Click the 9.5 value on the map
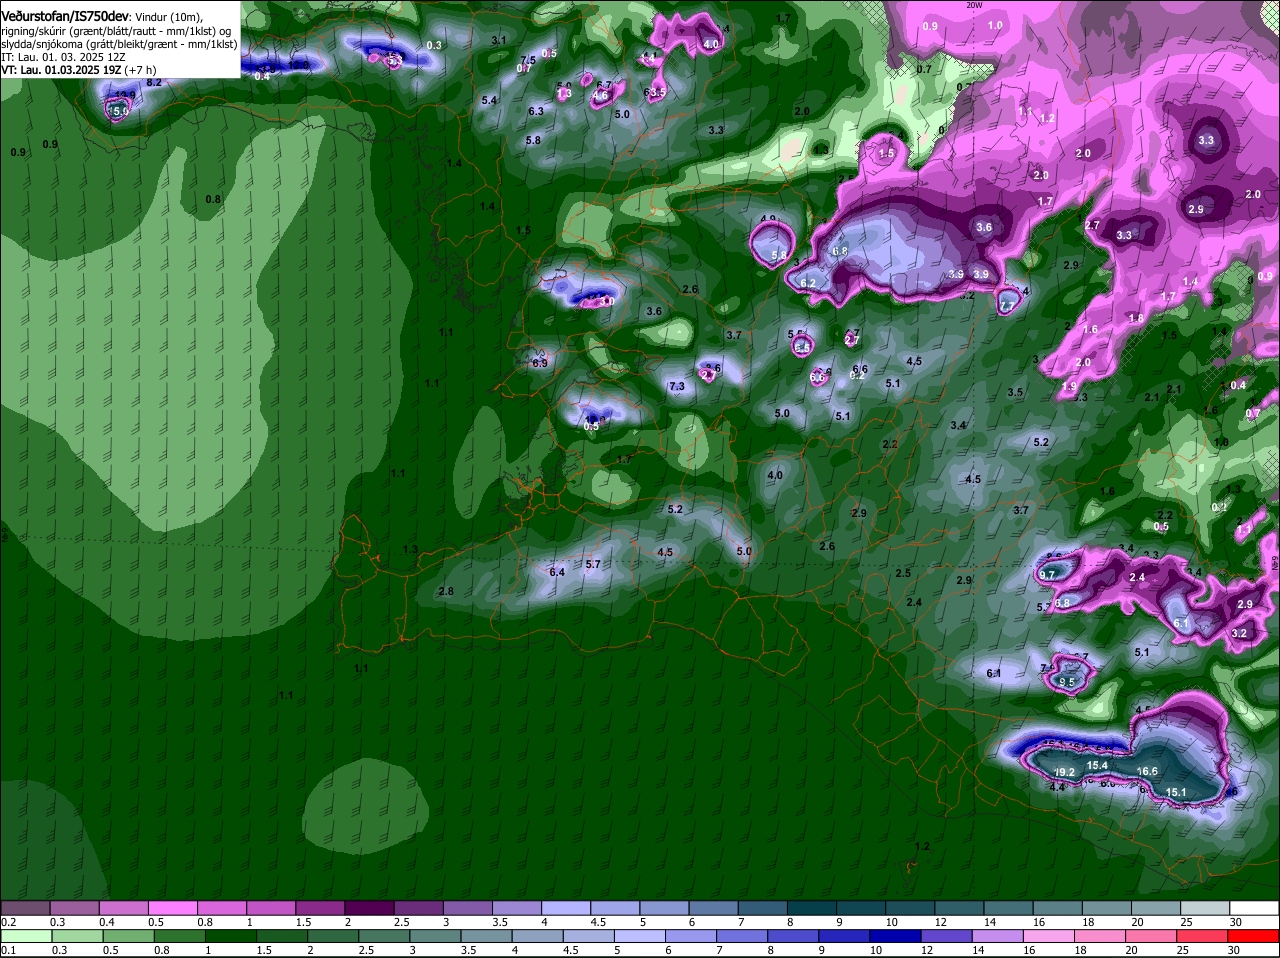The width and height of the screenshot is (1280, 958). (1067, 682)
